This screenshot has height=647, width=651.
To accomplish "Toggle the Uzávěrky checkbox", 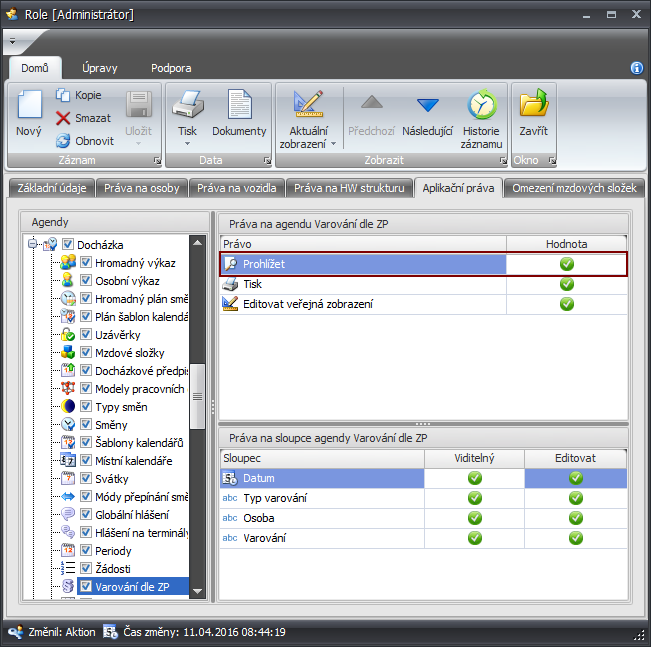I will [86, 335].
